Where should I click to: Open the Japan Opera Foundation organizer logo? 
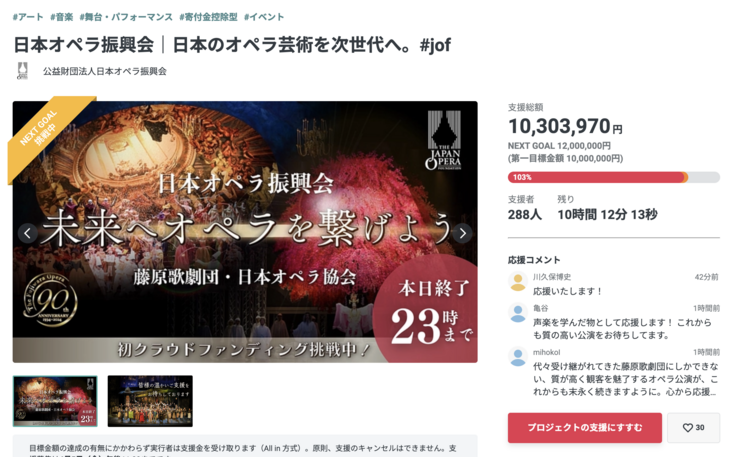(23, 71)
